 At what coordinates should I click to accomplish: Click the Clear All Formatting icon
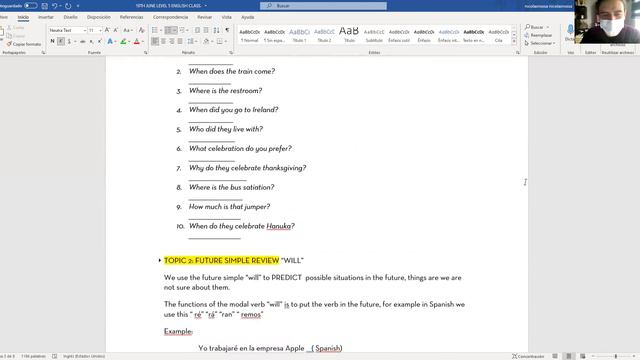click(141, 30)
